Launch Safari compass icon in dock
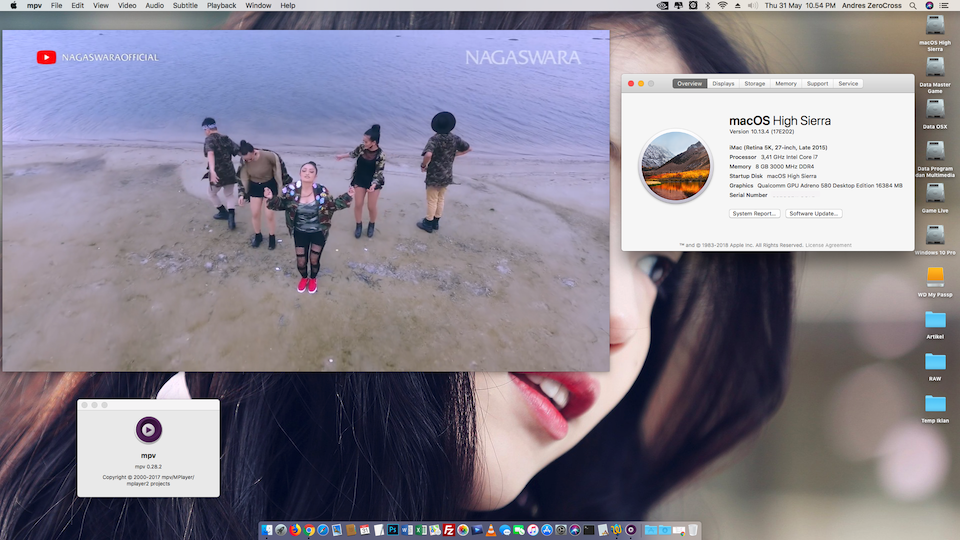Image resolution: width=960 pixels, height=540 pixels. (323, 530)
